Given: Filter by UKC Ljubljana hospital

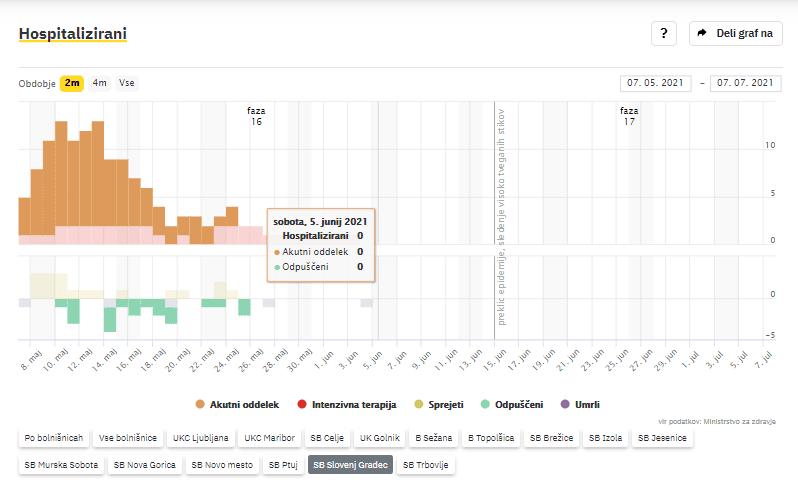Looking at the screenshot, I should [x=200, y=438].
